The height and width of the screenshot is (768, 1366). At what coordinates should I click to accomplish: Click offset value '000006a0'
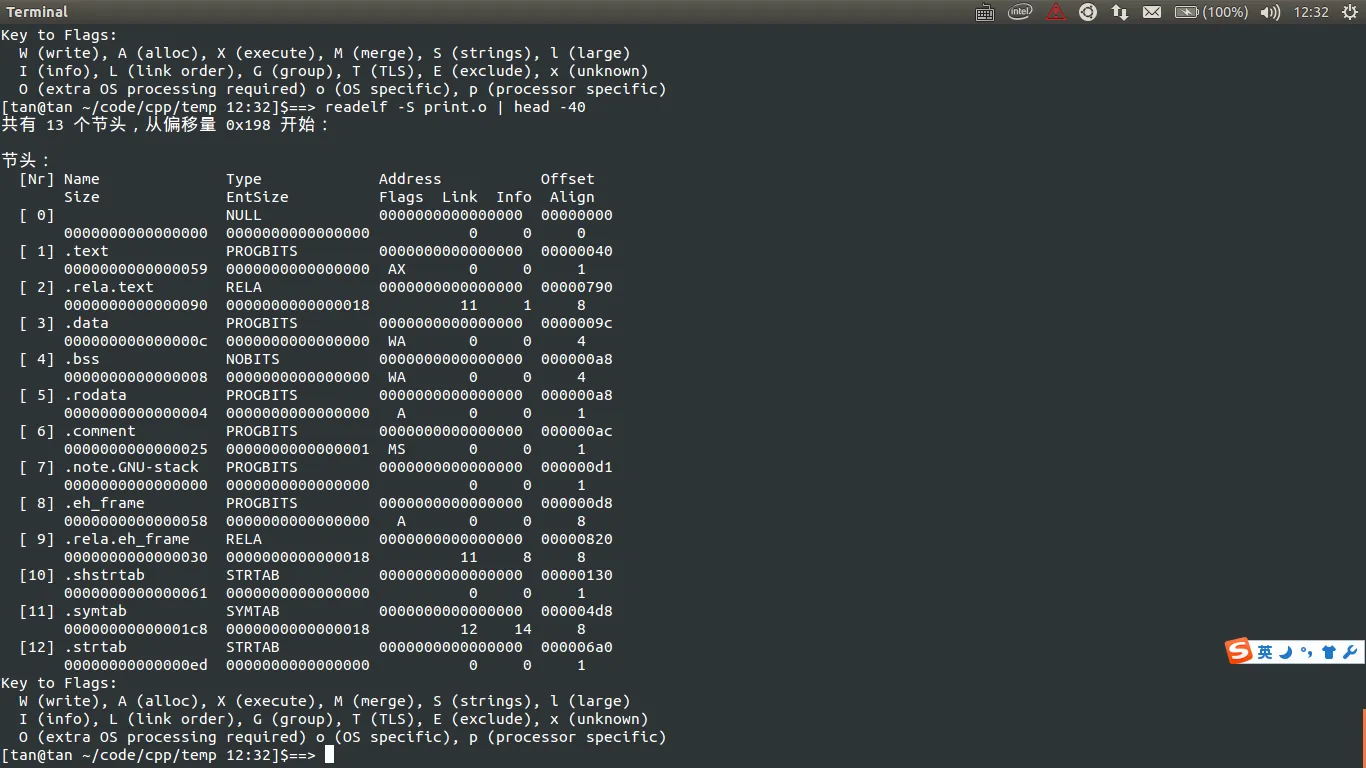[577, 647]
